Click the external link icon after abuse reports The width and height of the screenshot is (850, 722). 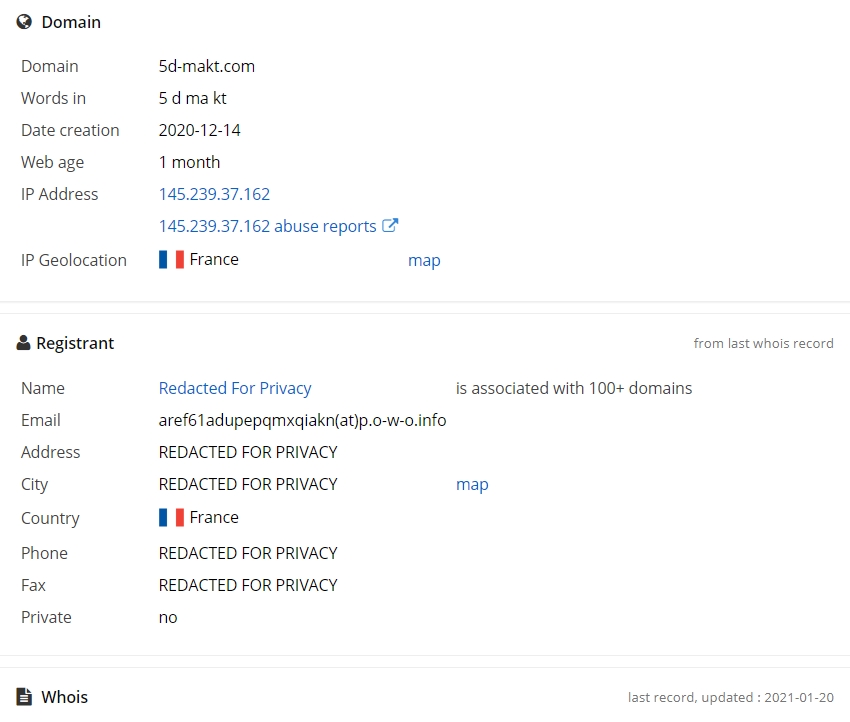[x=390, y=225]
